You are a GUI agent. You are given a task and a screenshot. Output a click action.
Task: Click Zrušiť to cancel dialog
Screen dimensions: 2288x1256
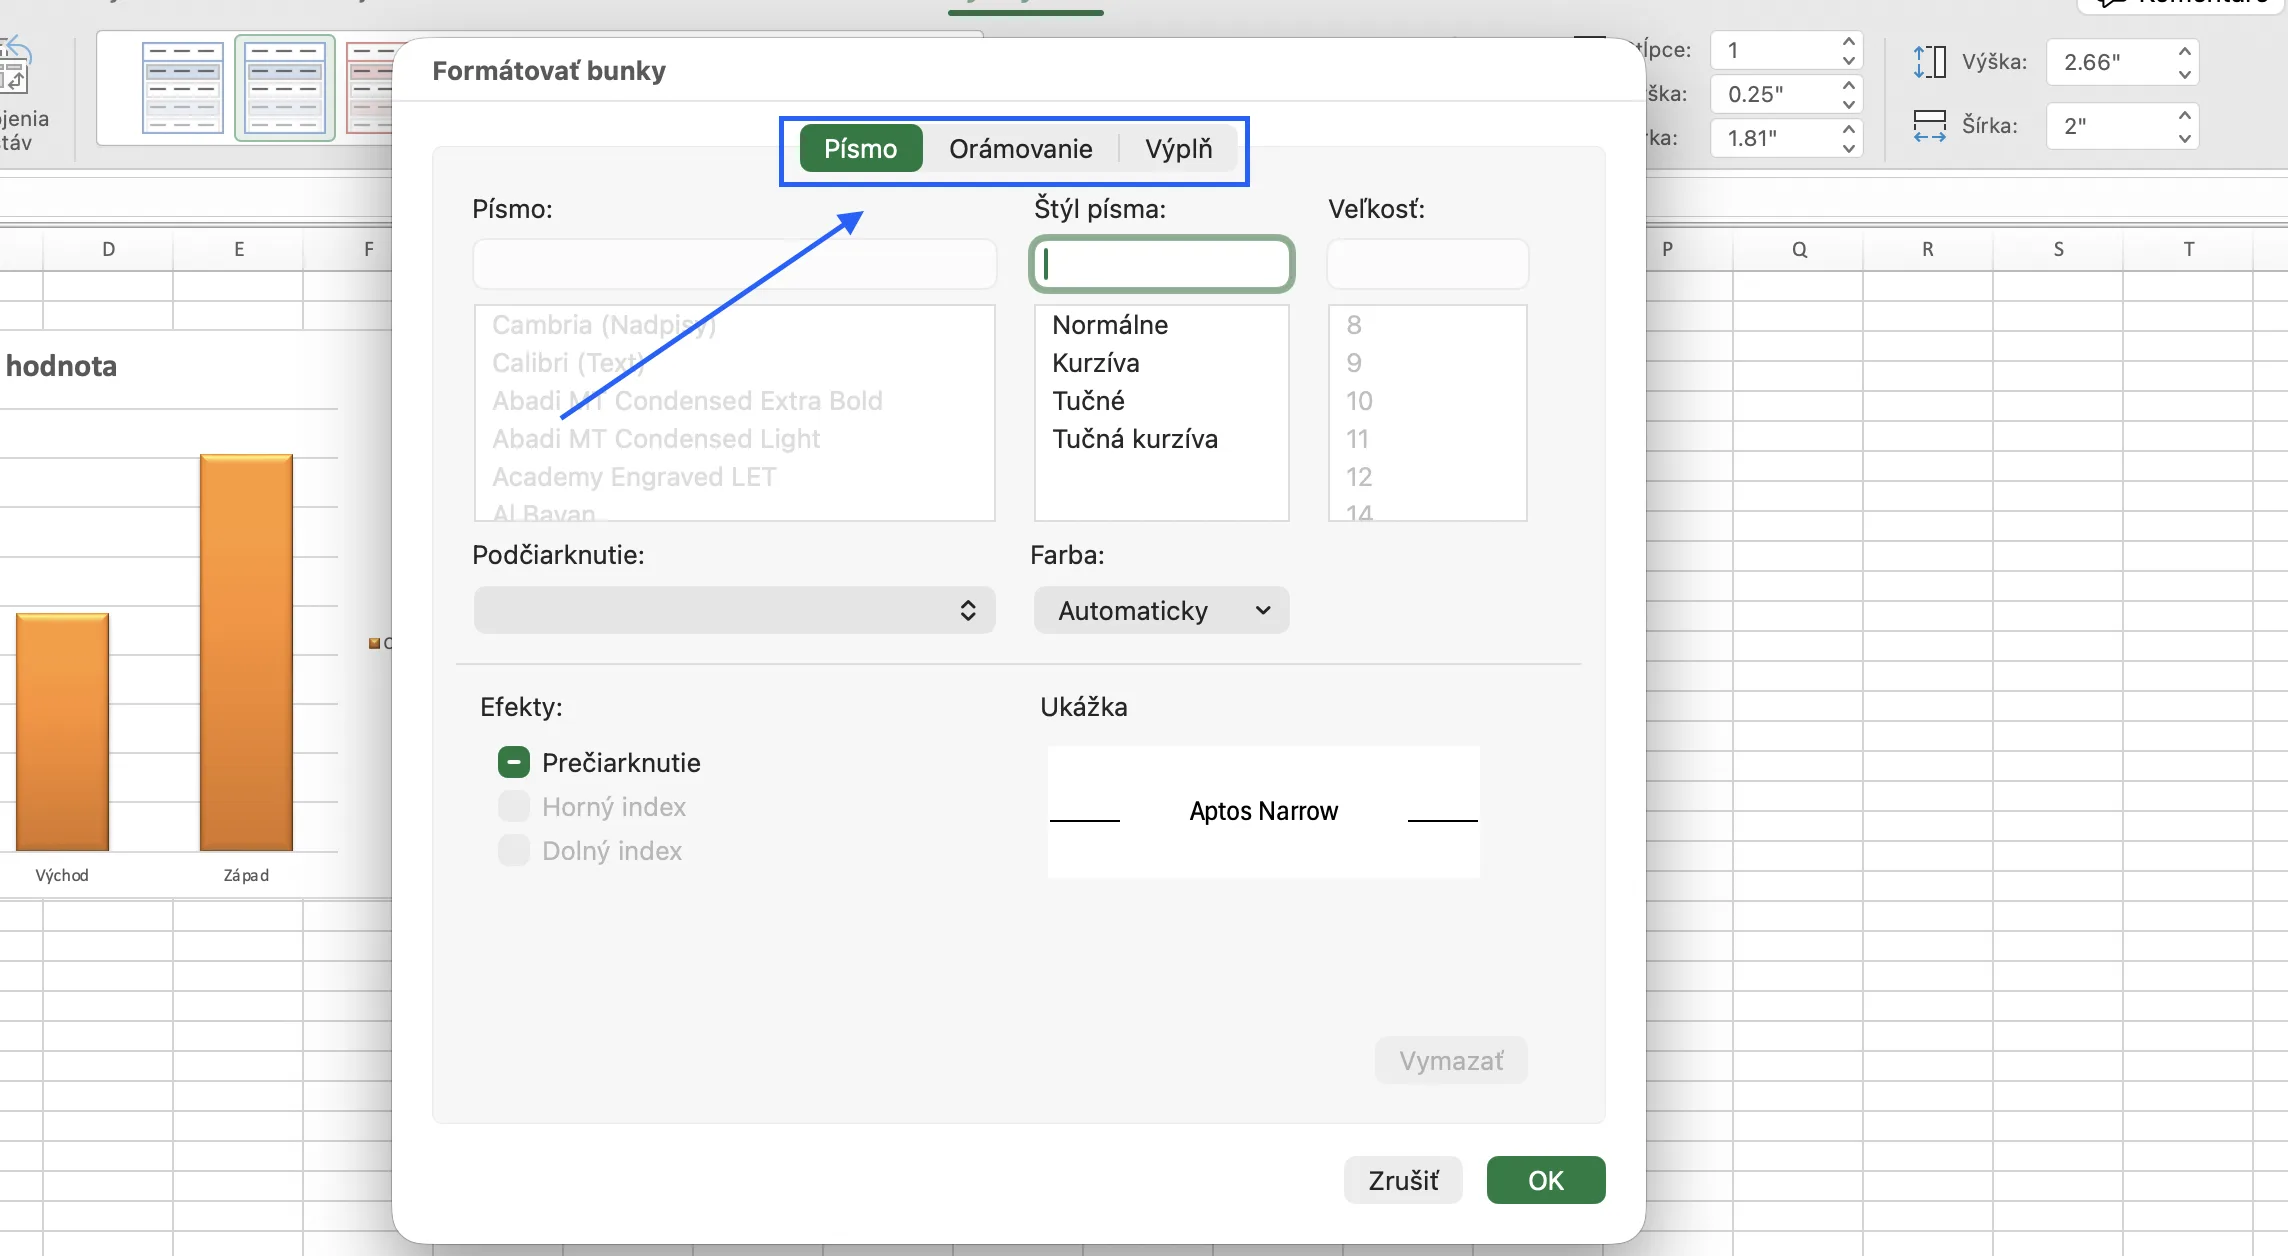click(1403, 1181)
